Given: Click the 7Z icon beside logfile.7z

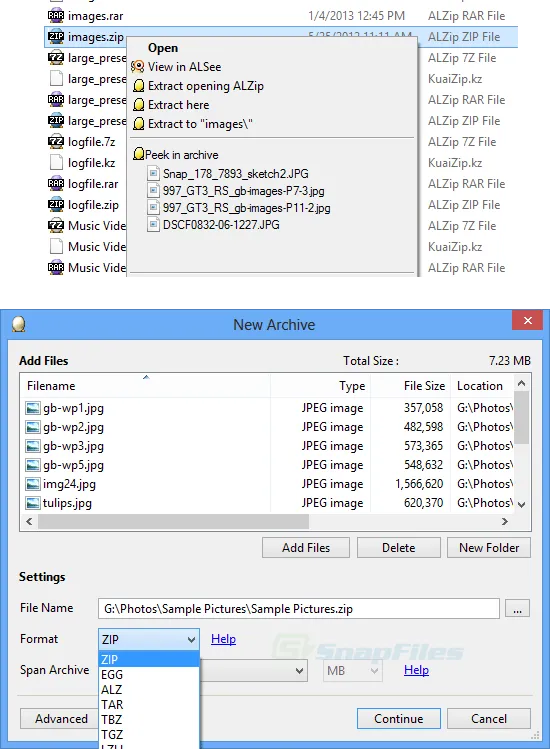Looking at the screenshot, I should coord(56,141).
